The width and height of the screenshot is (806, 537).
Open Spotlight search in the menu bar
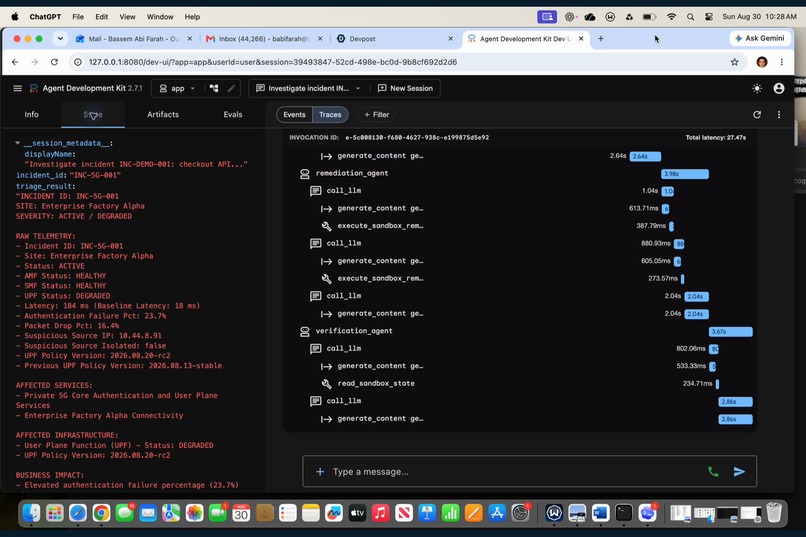[690, 17]
